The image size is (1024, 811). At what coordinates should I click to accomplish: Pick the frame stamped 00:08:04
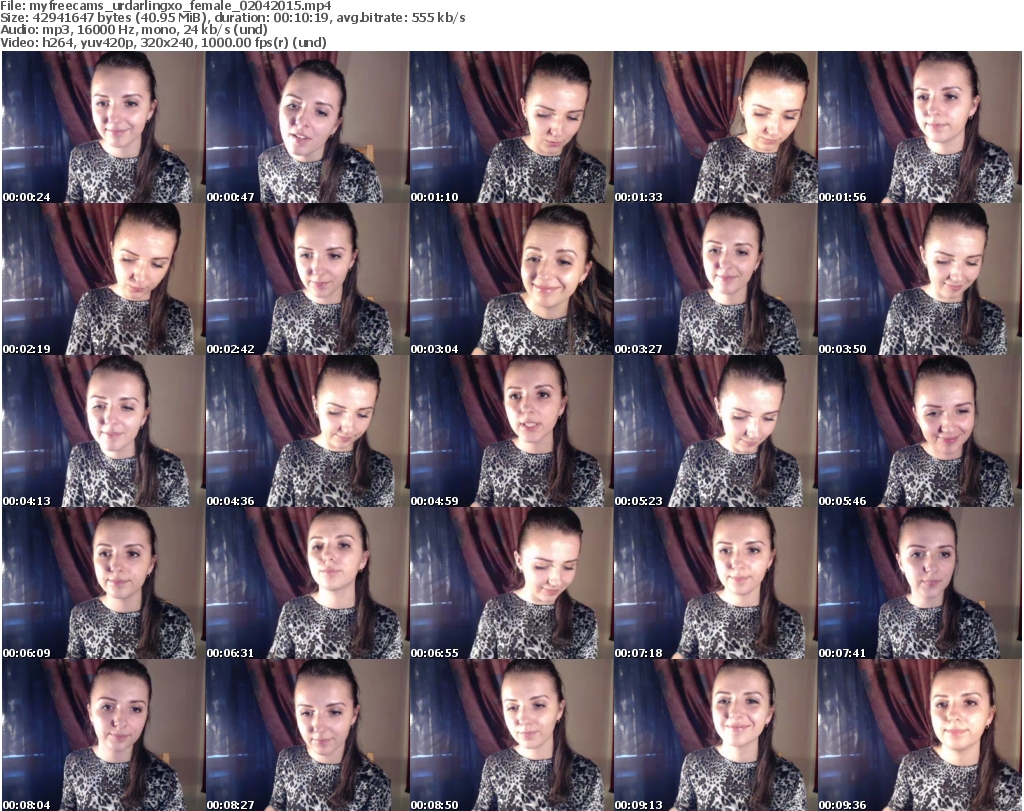[x=103, y=735]
